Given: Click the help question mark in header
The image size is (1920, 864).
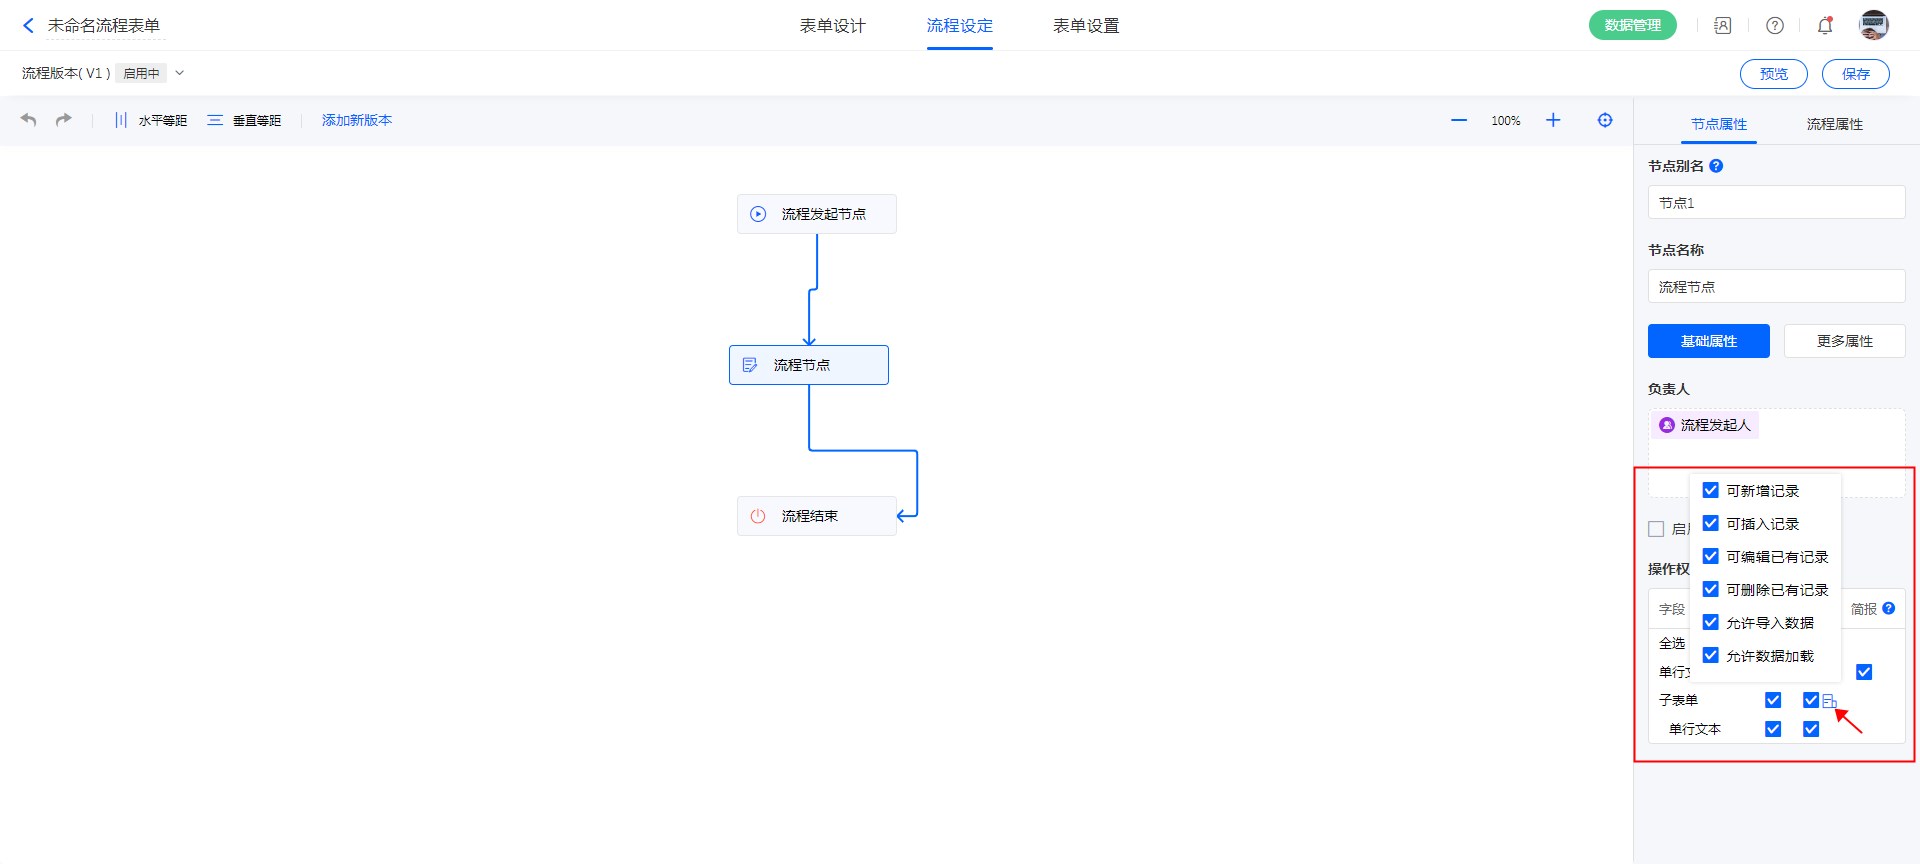Looking at the screenshot, I should pos(1775,26).
